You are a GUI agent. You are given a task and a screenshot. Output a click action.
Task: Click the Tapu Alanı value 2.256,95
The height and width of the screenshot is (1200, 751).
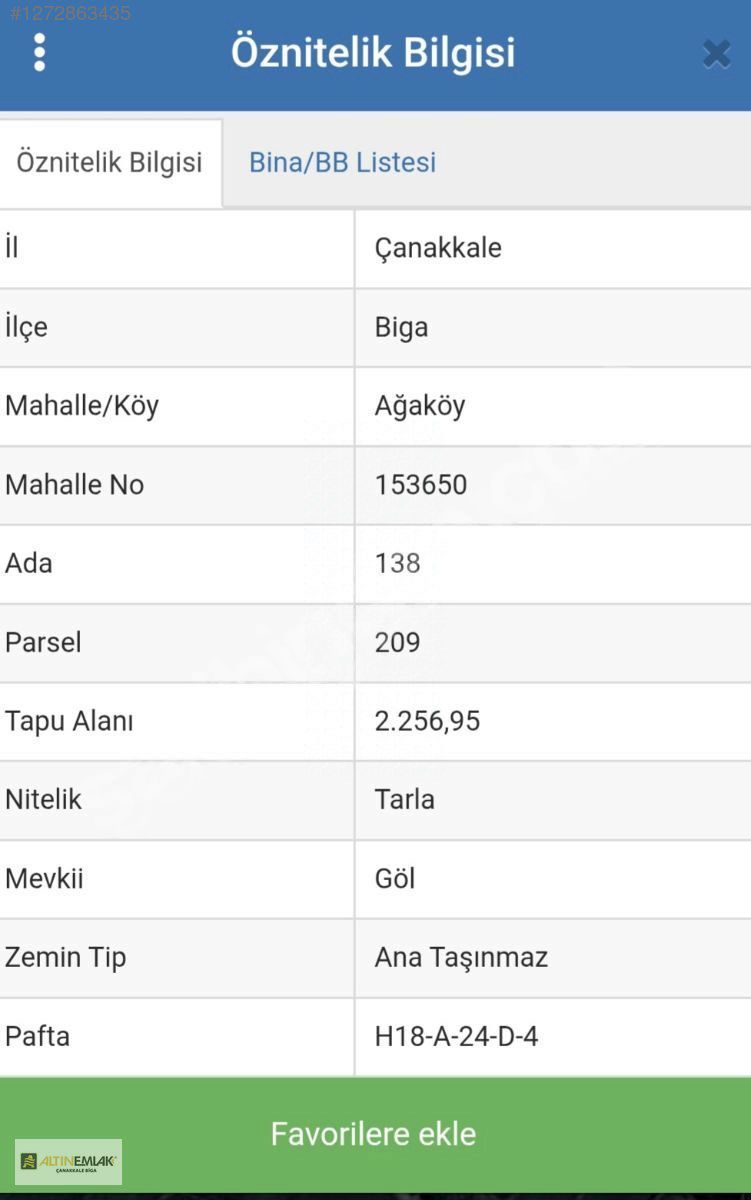tap(427, 721)
